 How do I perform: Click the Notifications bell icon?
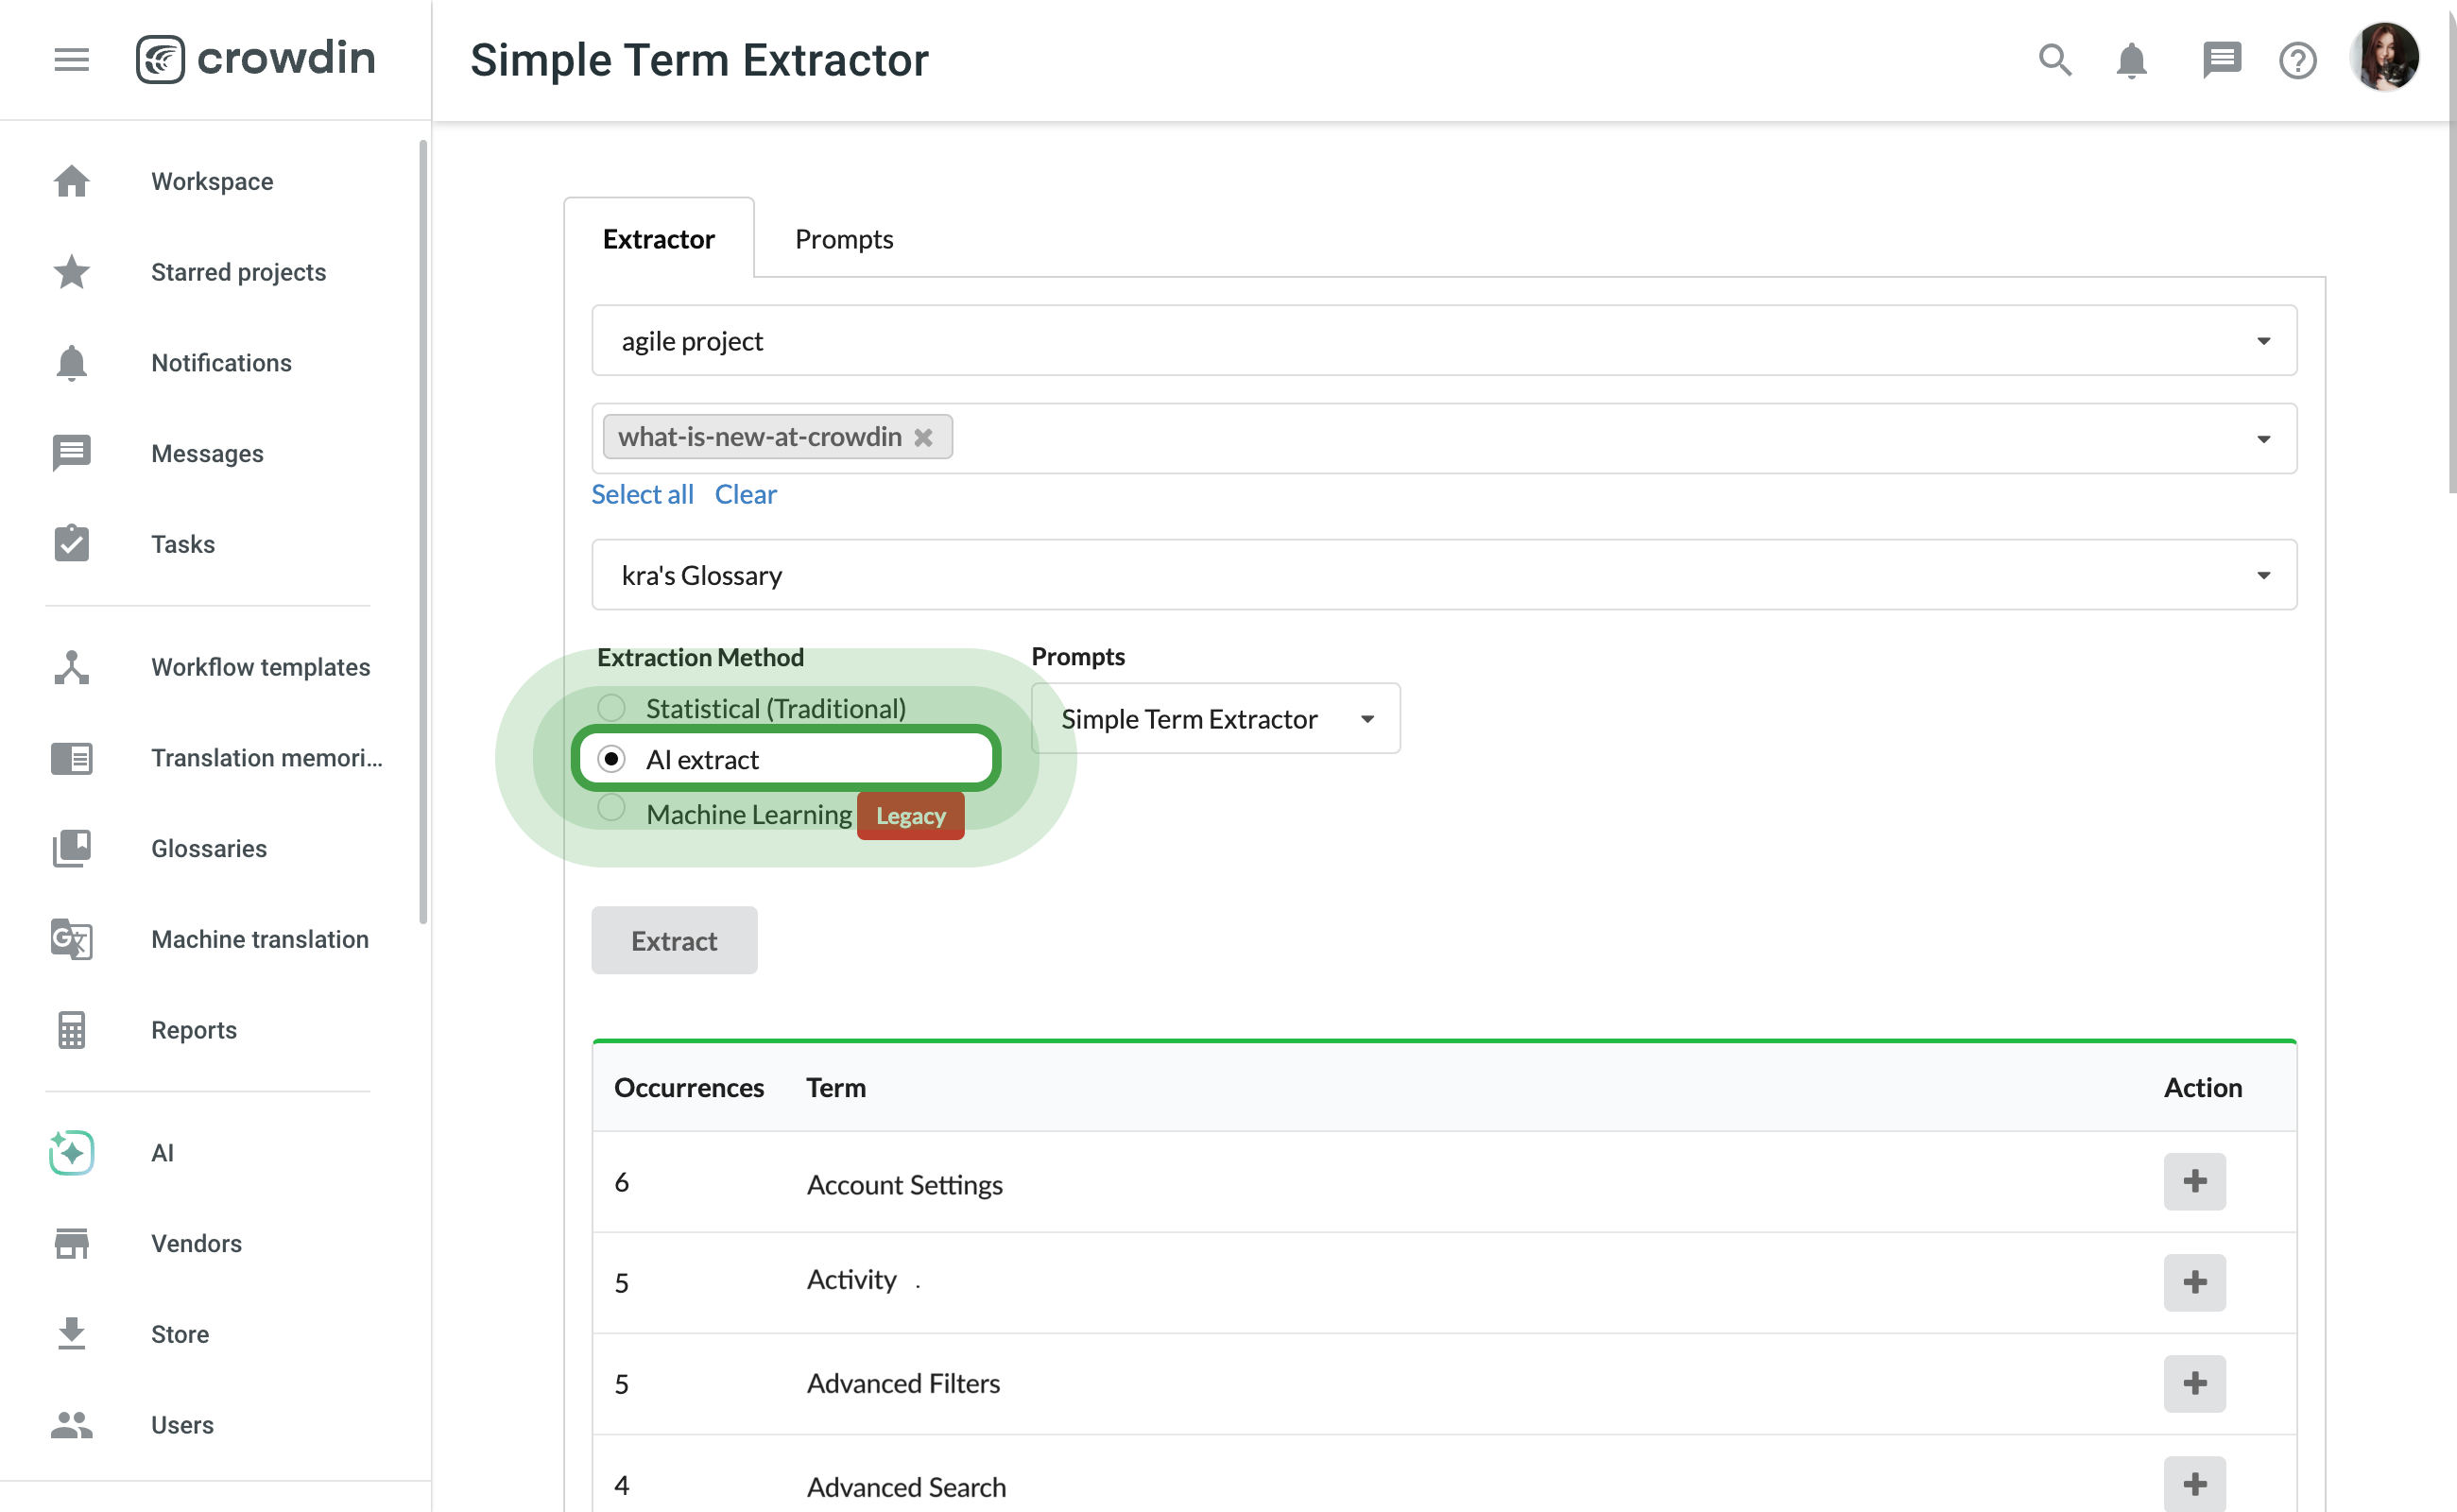(2132, 58)
